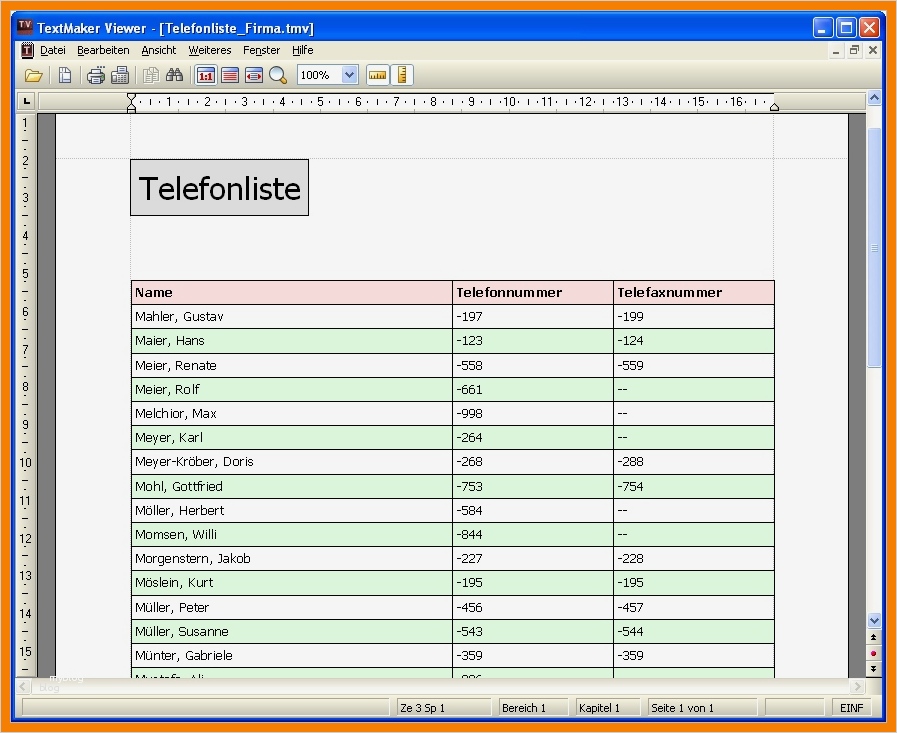This screenshot has width=897, height=733.
Task: Jump to previous page with double-up arrow
Action: pyautogui.click(x=874, y=637)
